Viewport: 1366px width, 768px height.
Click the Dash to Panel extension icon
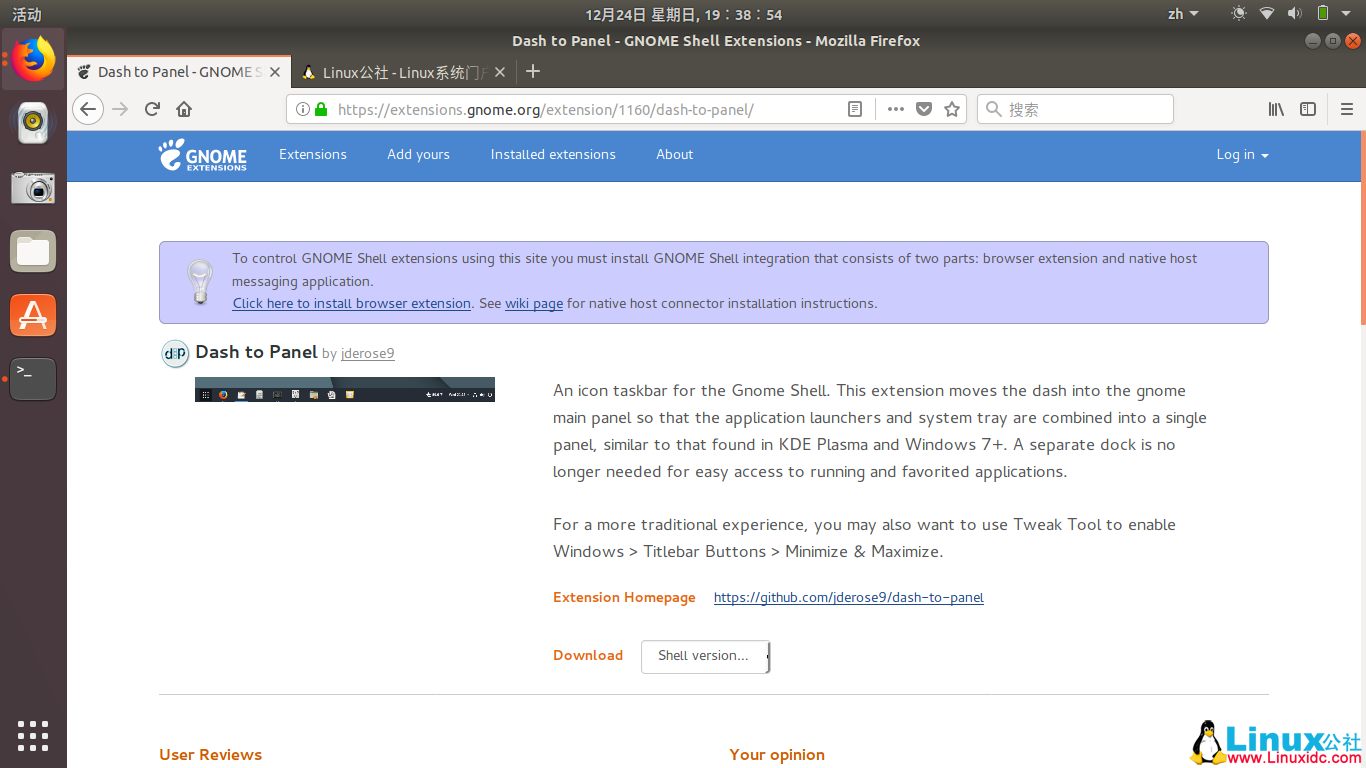(175, 353)
